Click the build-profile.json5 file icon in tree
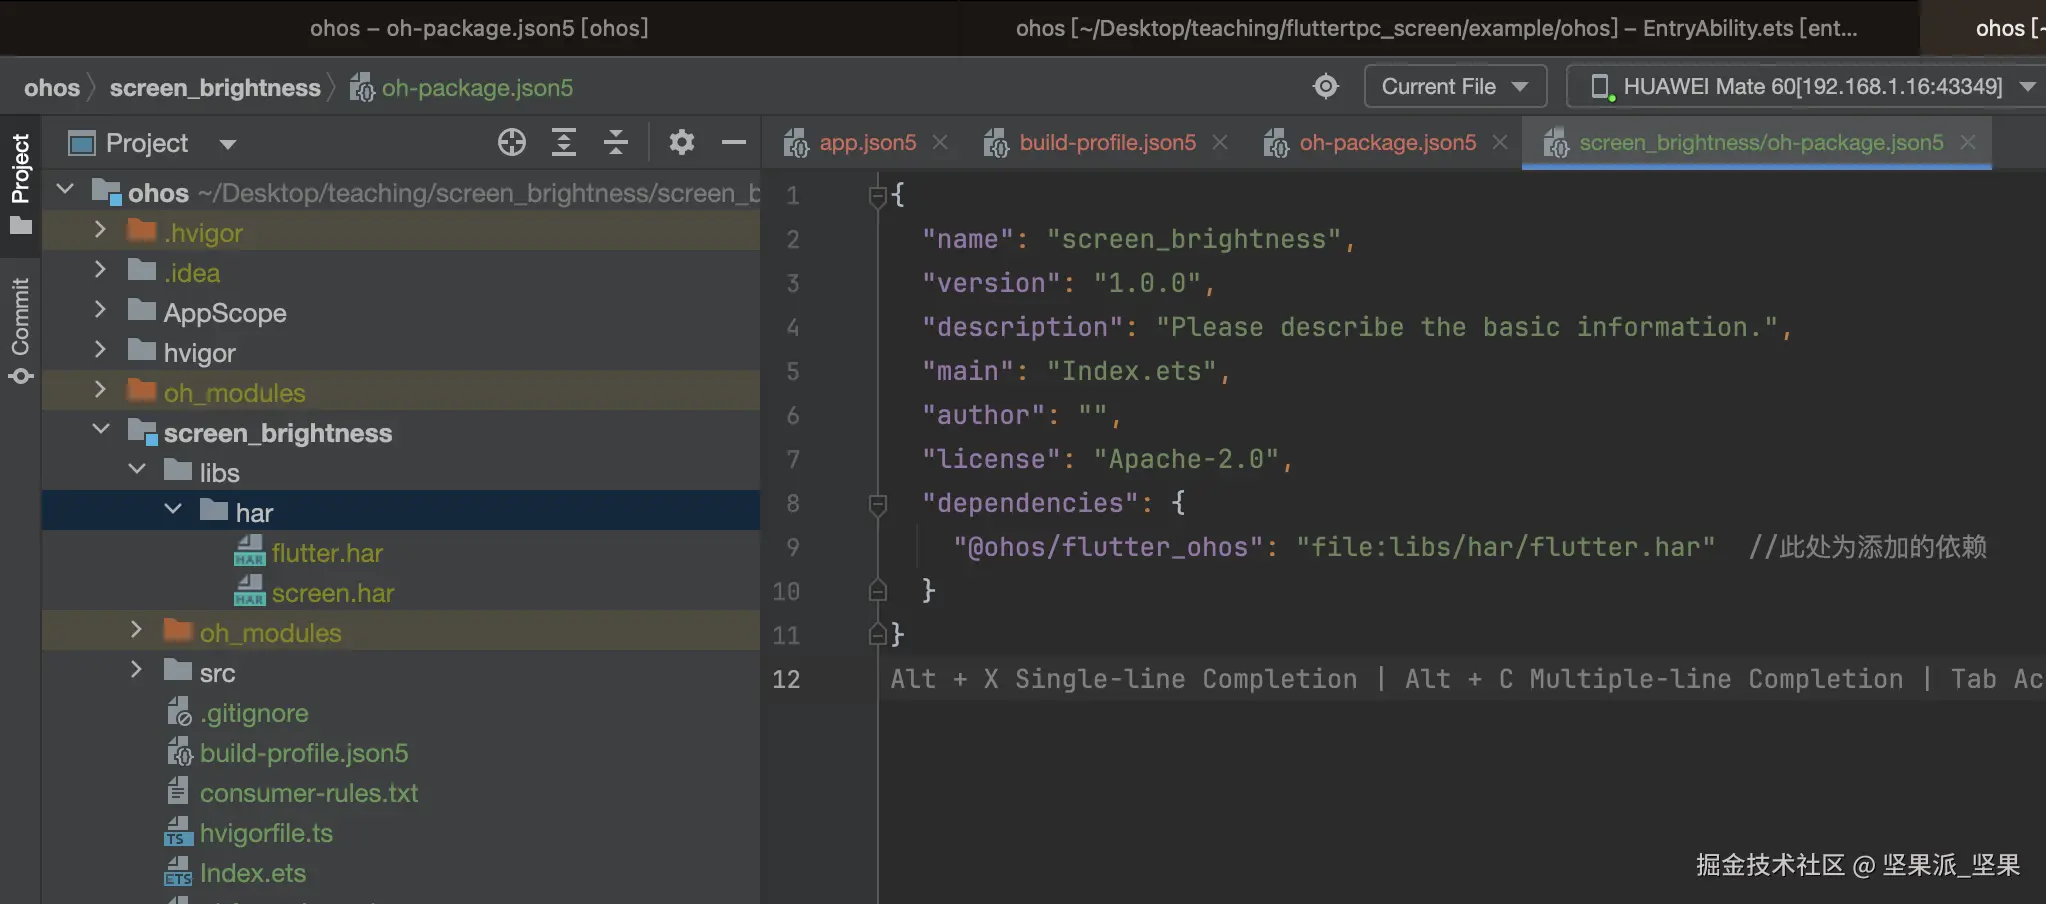2046x904 pixels. coord(178,752)
